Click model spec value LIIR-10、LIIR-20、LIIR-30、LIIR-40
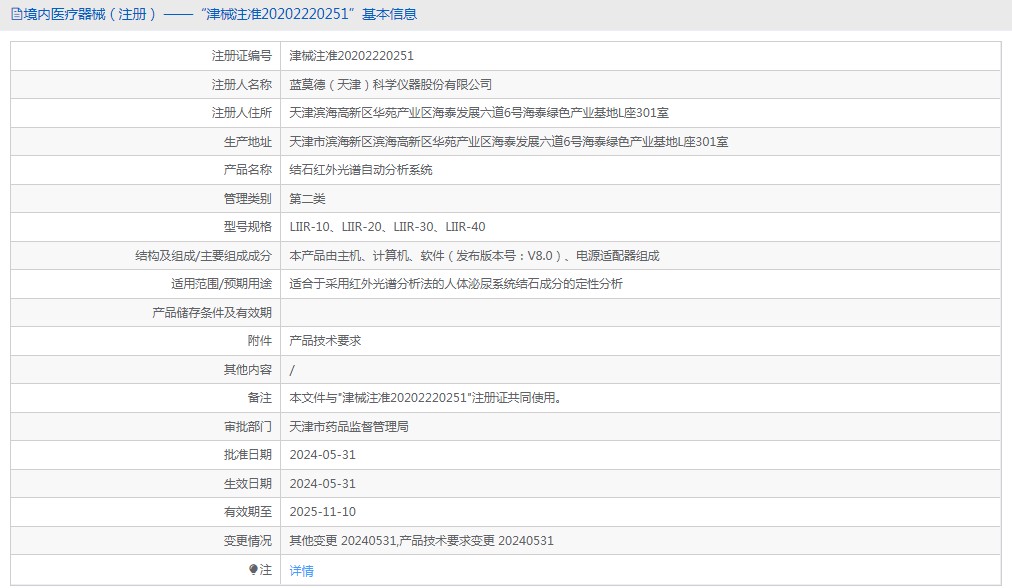 pos(387,227)
